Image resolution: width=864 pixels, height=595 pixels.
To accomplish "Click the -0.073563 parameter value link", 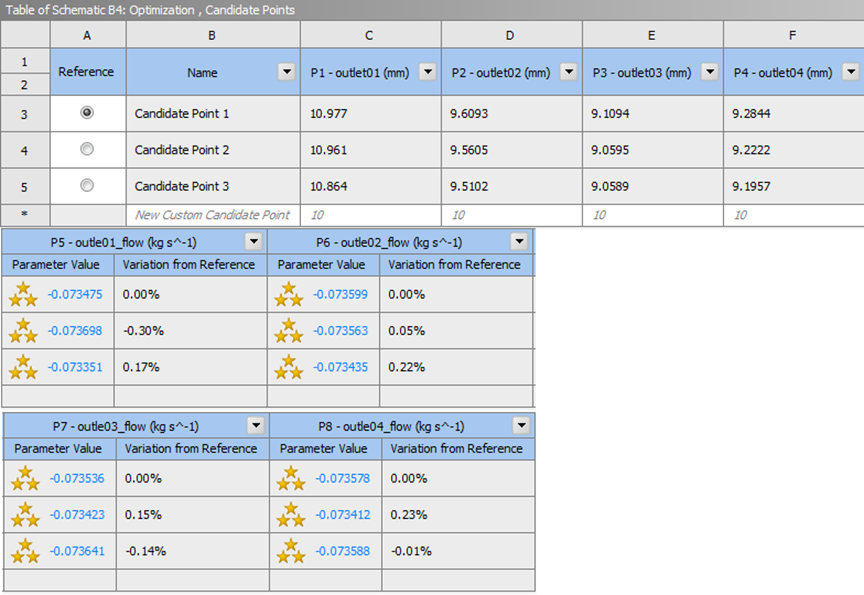I will pos(340,331).
